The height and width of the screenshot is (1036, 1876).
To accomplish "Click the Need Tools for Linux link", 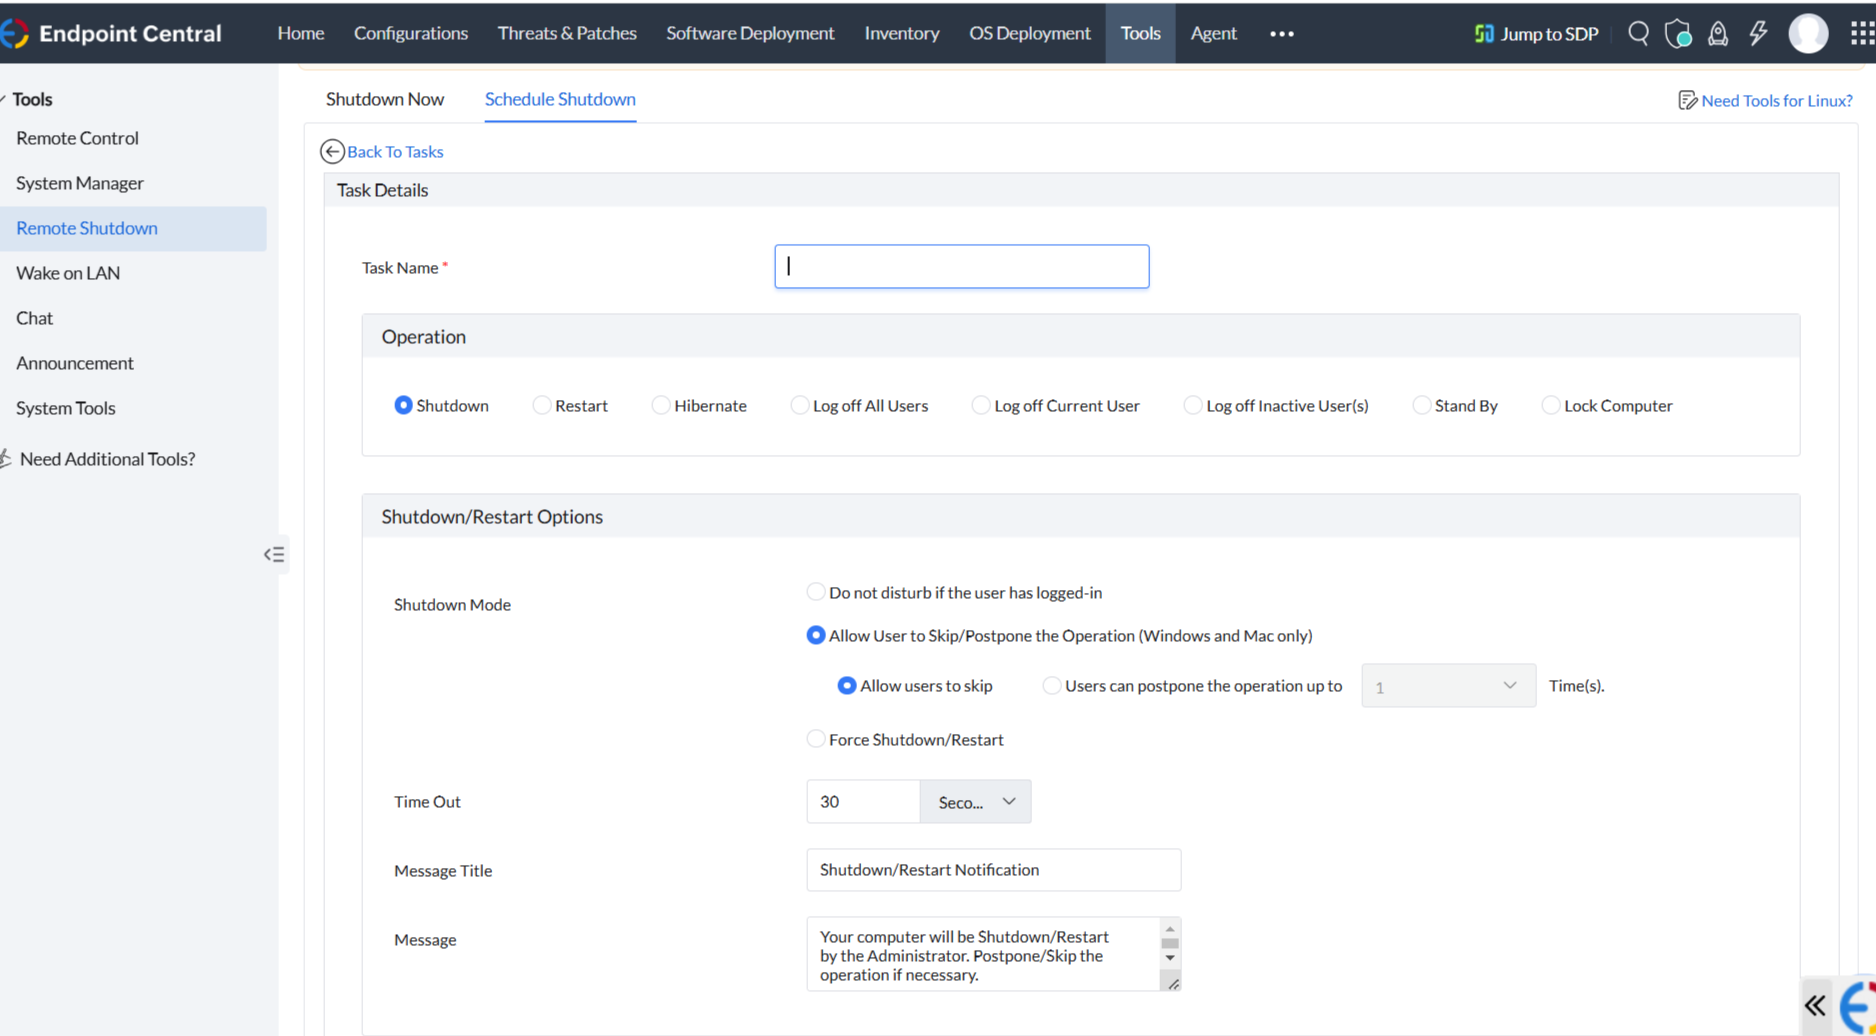I will tap(1776, 100).
